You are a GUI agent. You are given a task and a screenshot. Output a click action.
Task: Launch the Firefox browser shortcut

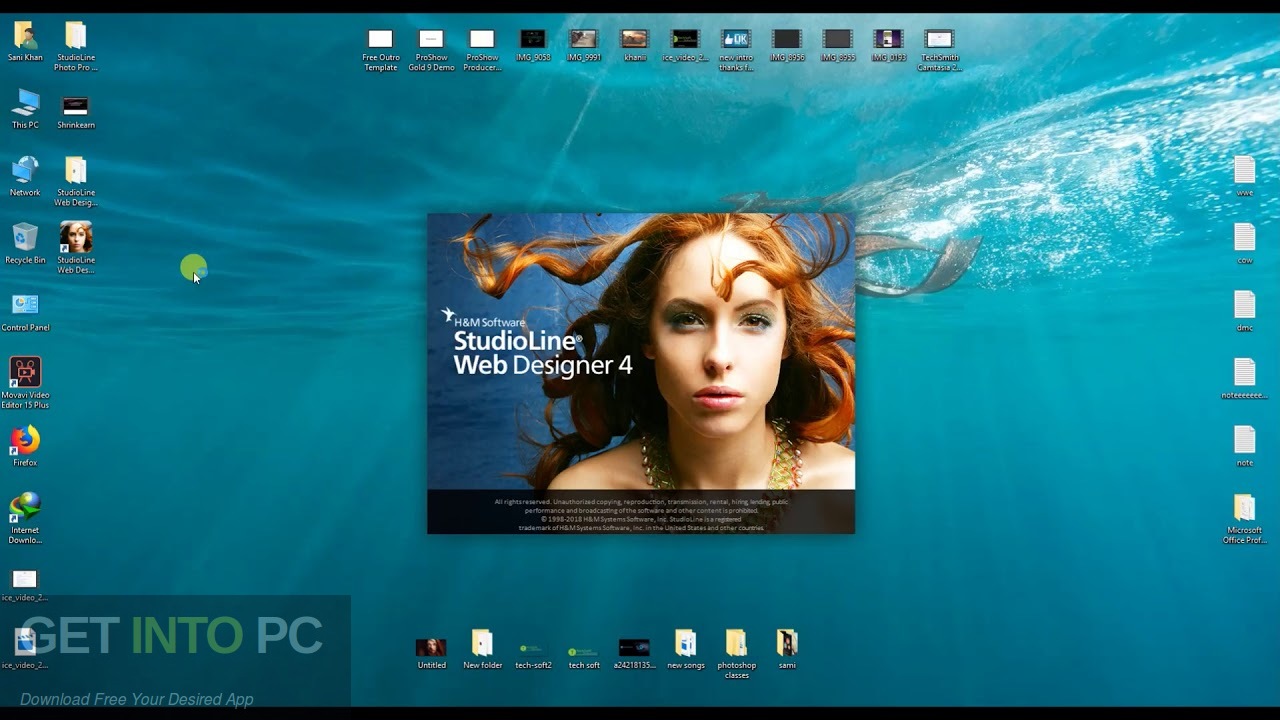[x=25, y=442]
